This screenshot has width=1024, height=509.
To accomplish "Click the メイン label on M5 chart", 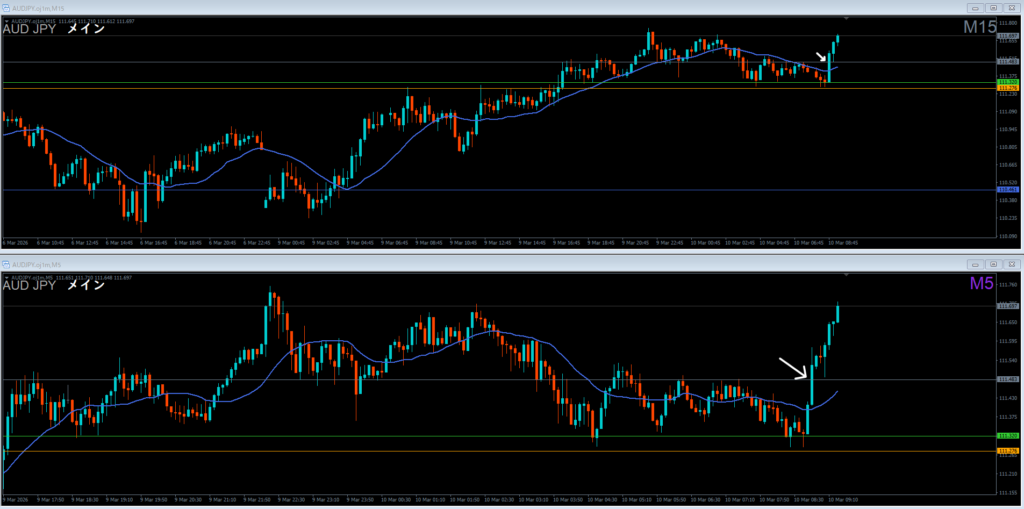I will pyautogui.click(x=85, y=284).
